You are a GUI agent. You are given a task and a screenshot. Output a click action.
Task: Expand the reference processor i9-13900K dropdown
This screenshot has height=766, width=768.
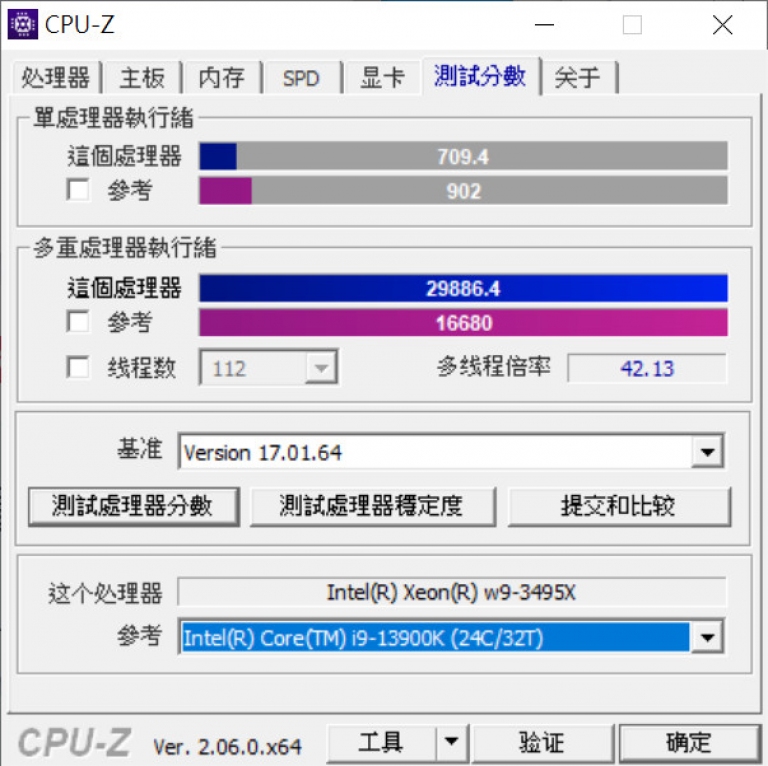pyautogui.click(x=707, y=637)
